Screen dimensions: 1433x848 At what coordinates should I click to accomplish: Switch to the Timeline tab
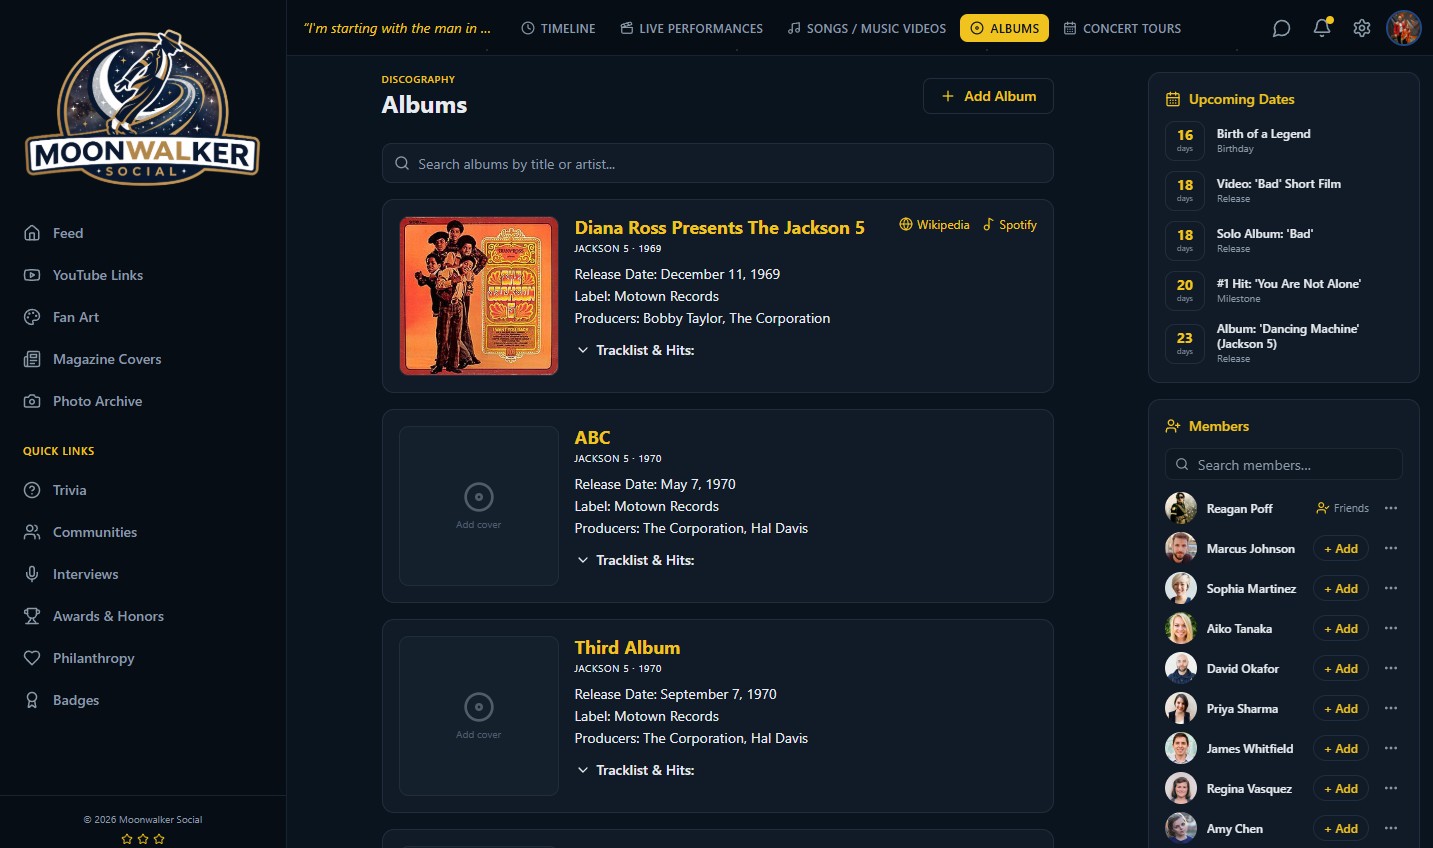pyautogui.click(x=558, y=28)
